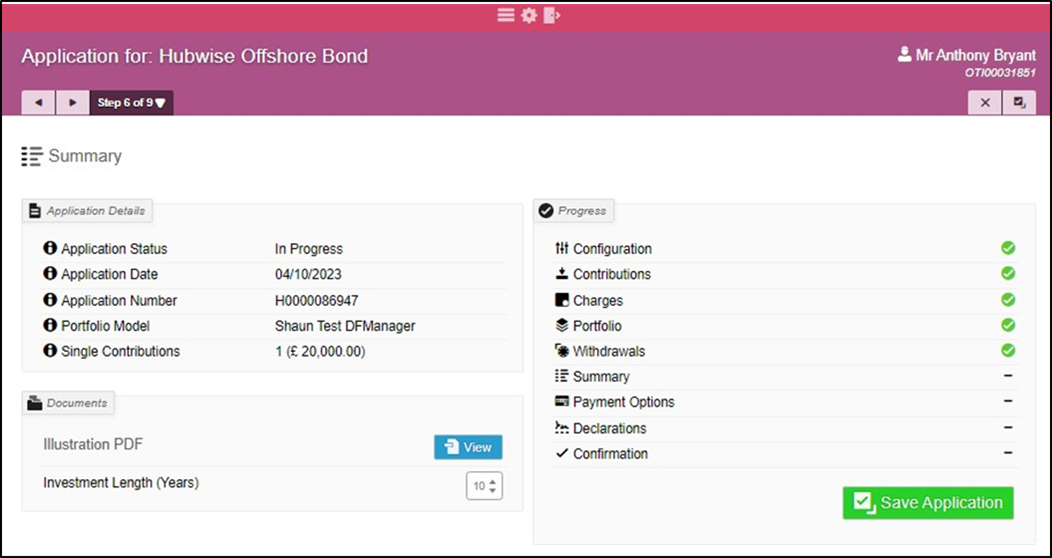Increase Investment Length with up arrow
Viewport: 1052px width, 558px height.
coord(492,482)
